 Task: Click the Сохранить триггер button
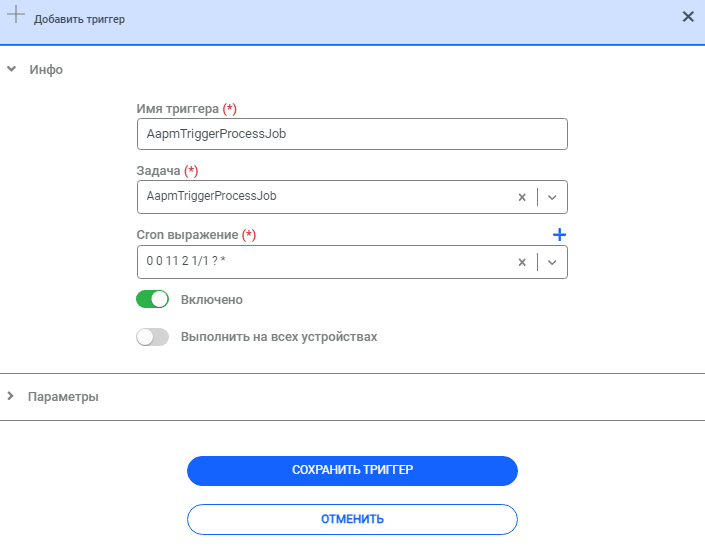[352, 470]
